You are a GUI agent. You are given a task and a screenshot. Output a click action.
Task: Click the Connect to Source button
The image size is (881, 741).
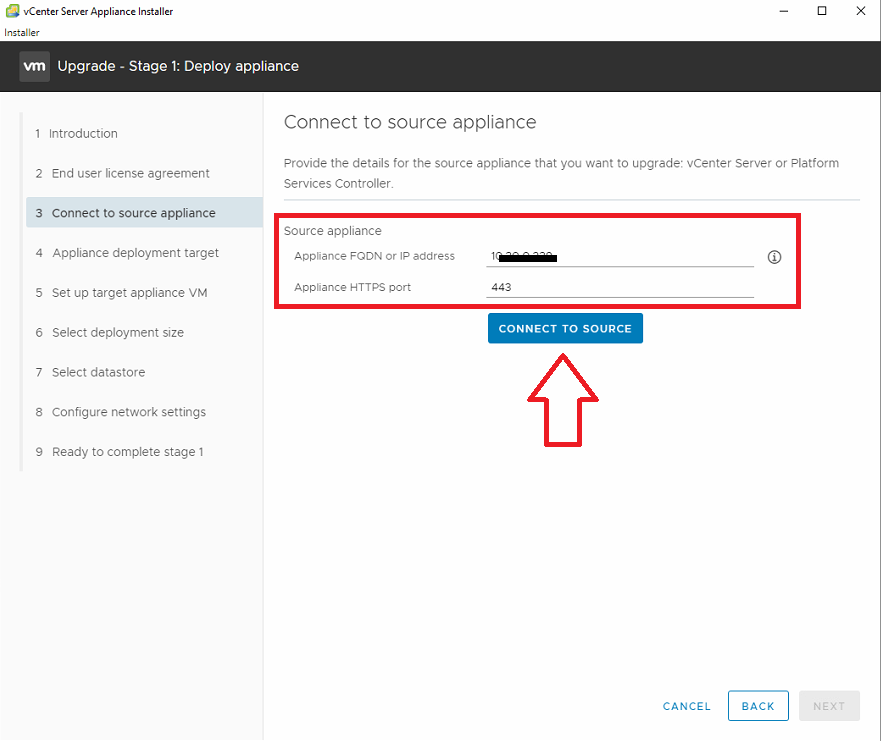point(565,328)
